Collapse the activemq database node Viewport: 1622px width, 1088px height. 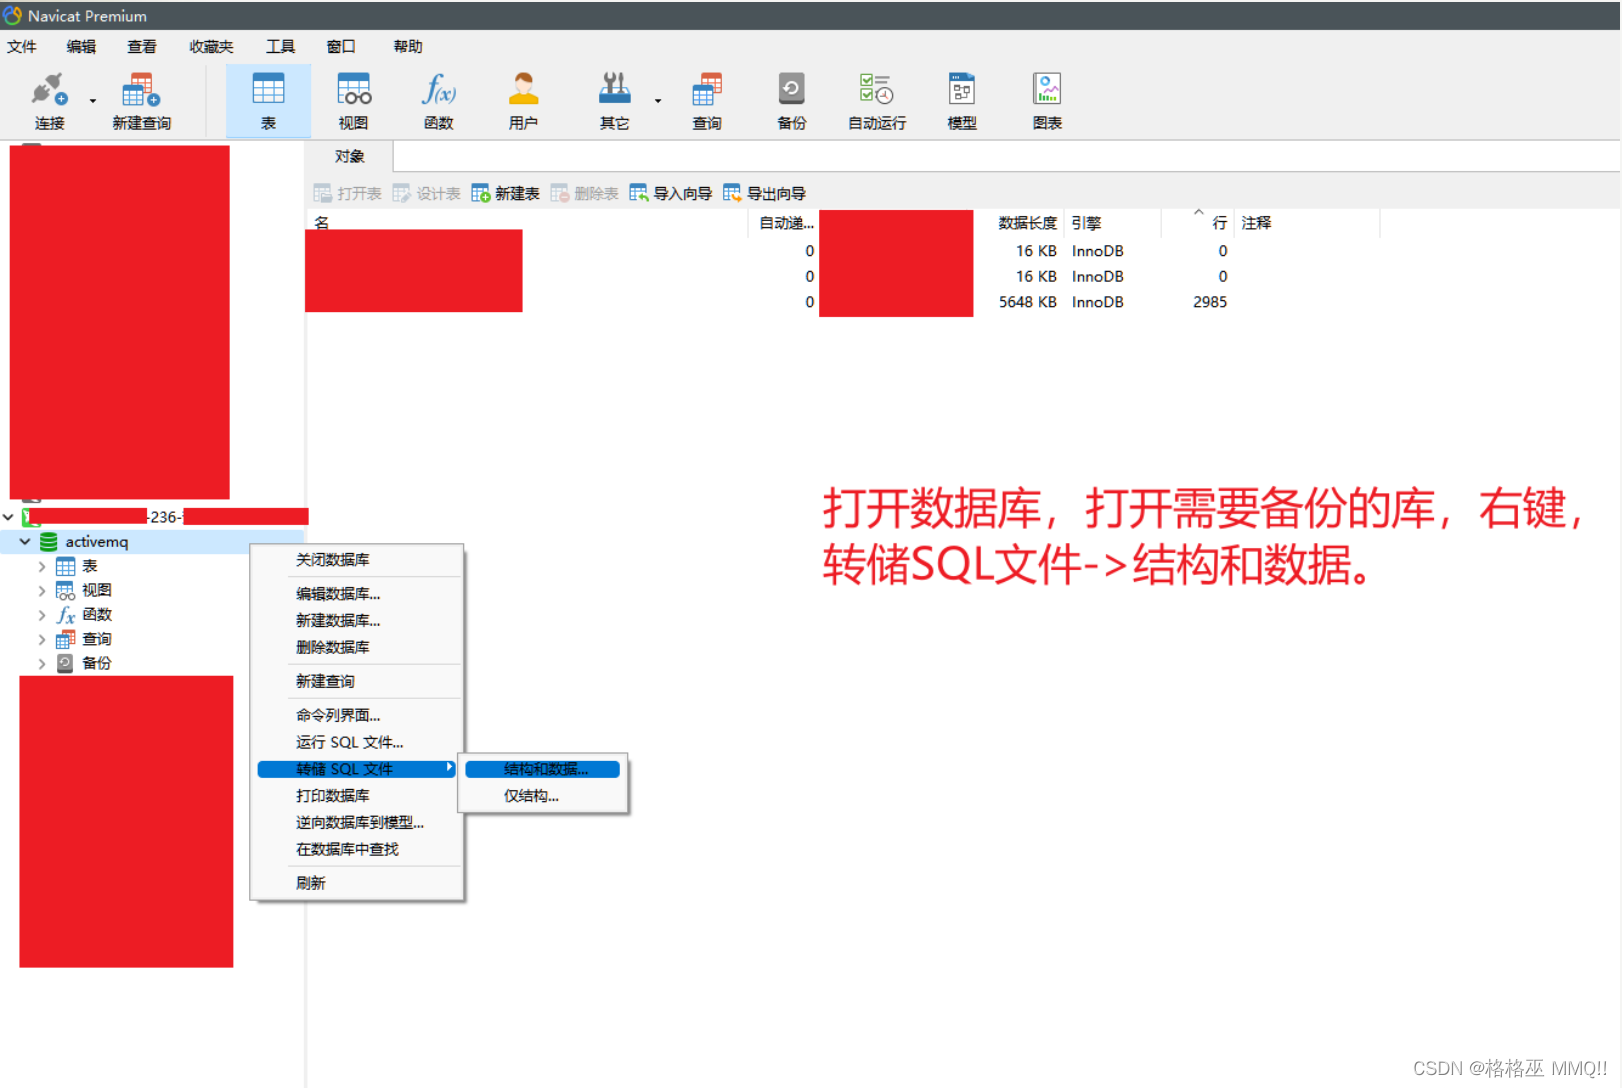pyautogui.click(x=25, y=541)
